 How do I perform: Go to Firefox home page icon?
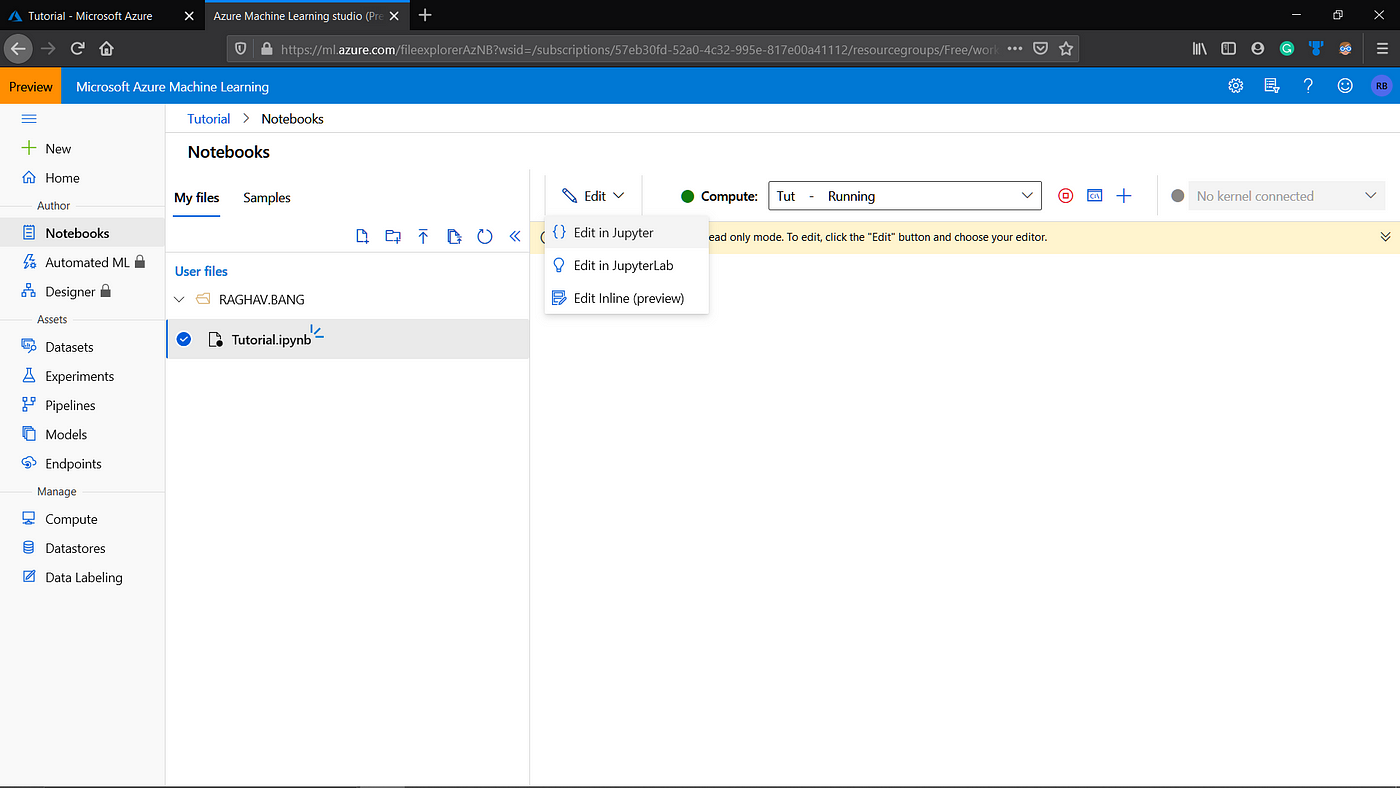pos(106,48)
